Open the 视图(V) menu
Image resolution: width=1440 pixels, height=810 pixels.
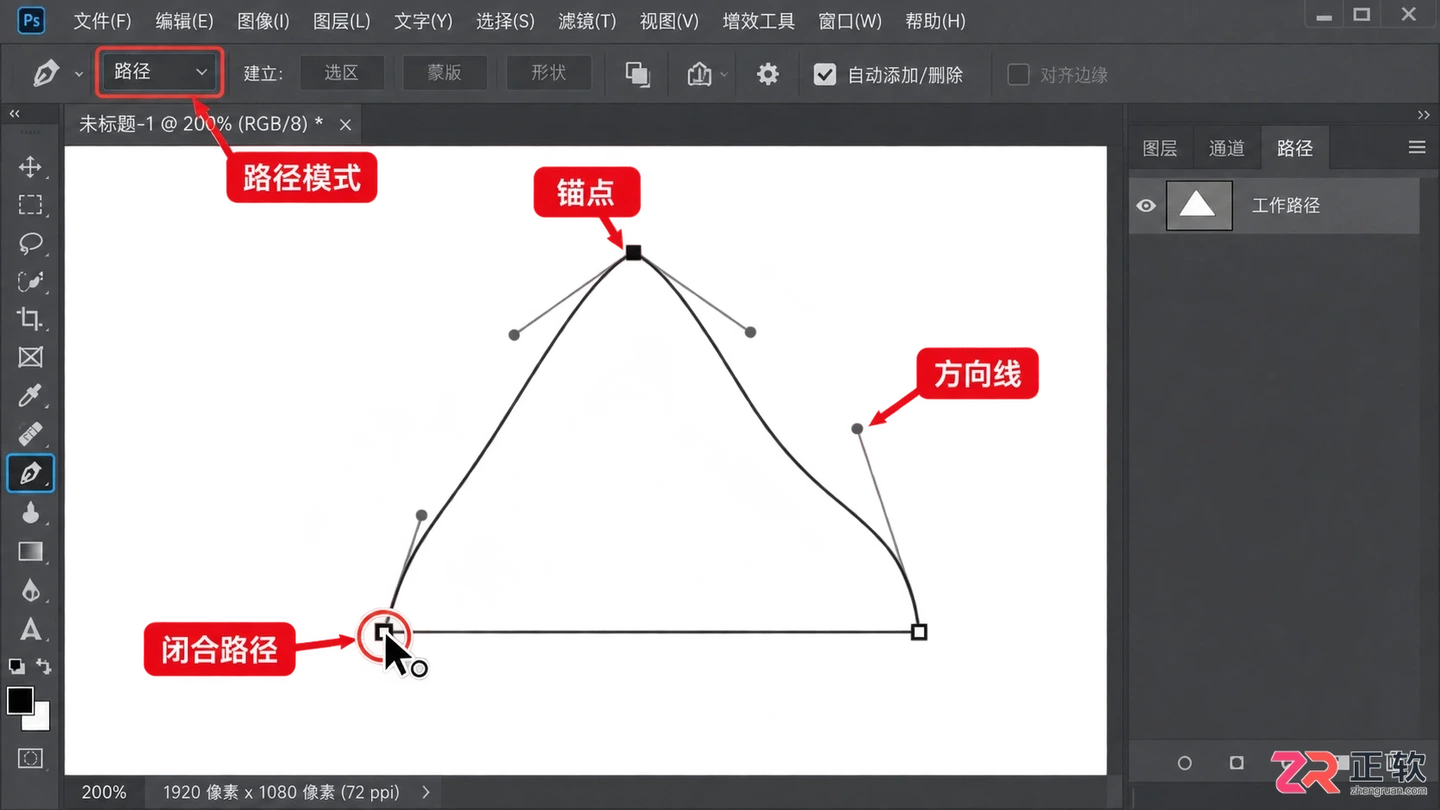tap(669, 21)
